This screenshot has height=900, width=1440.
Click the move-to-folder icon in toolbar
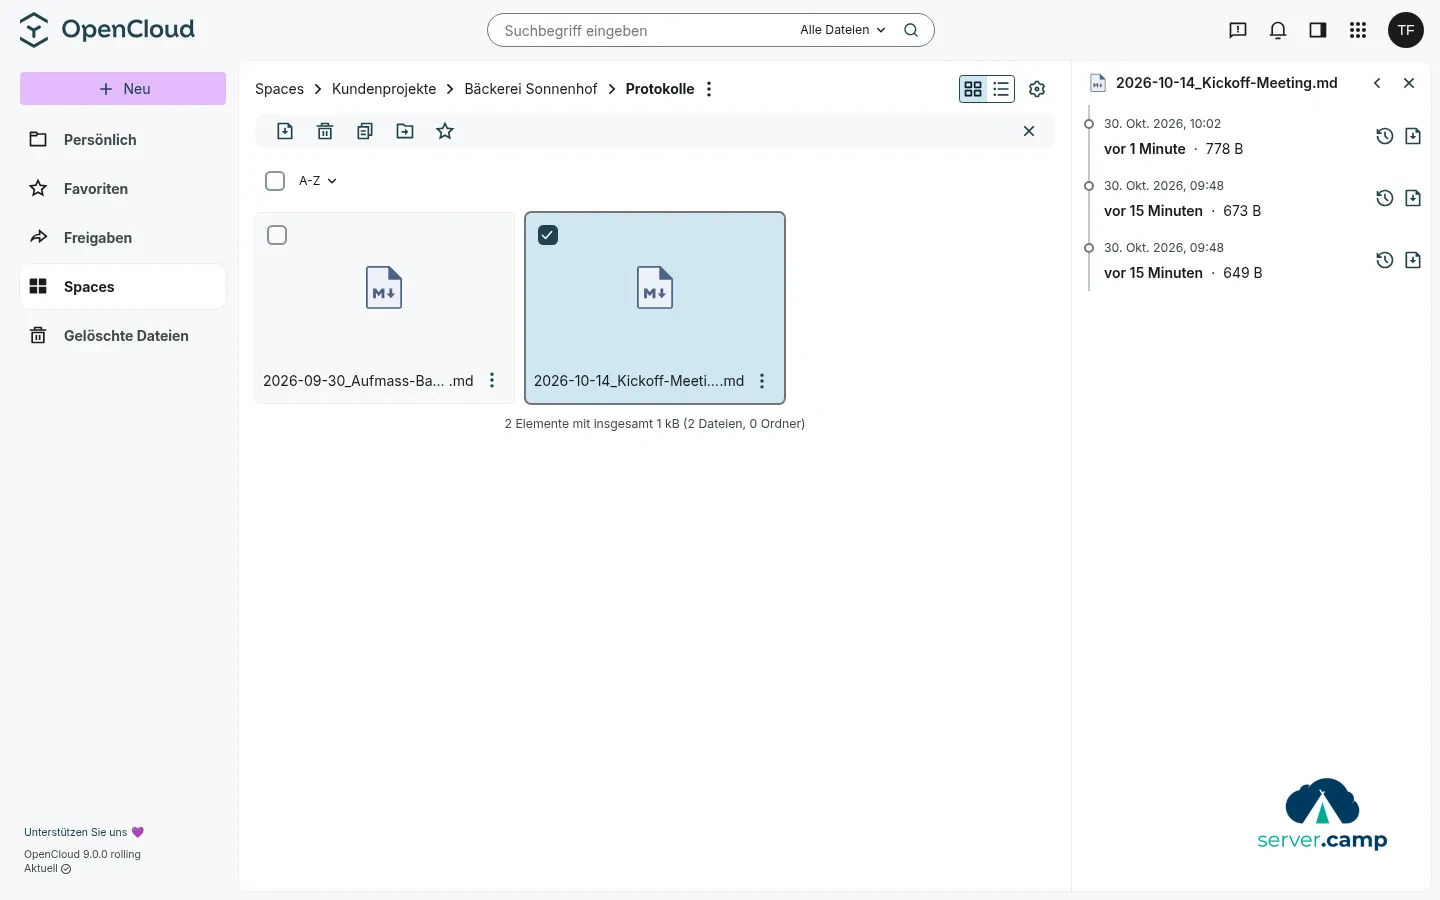(405, 131)
